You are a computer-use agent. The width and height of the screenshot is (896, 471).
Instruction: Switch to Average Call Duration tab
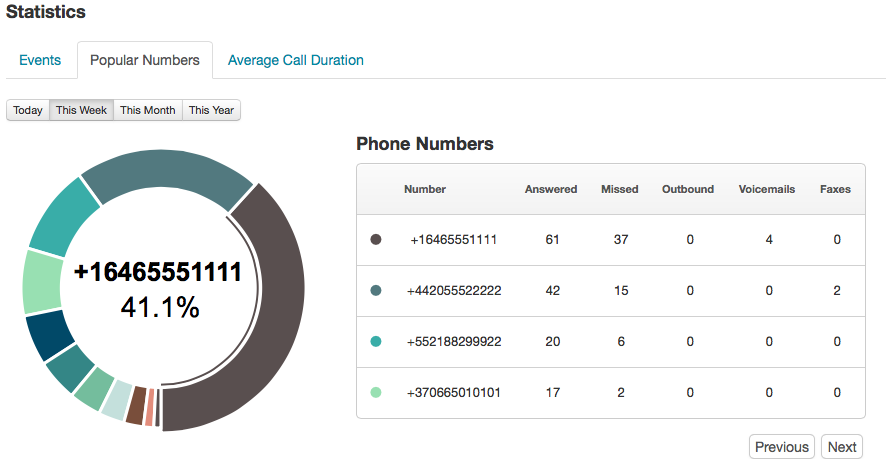click(x=295, y=60)
